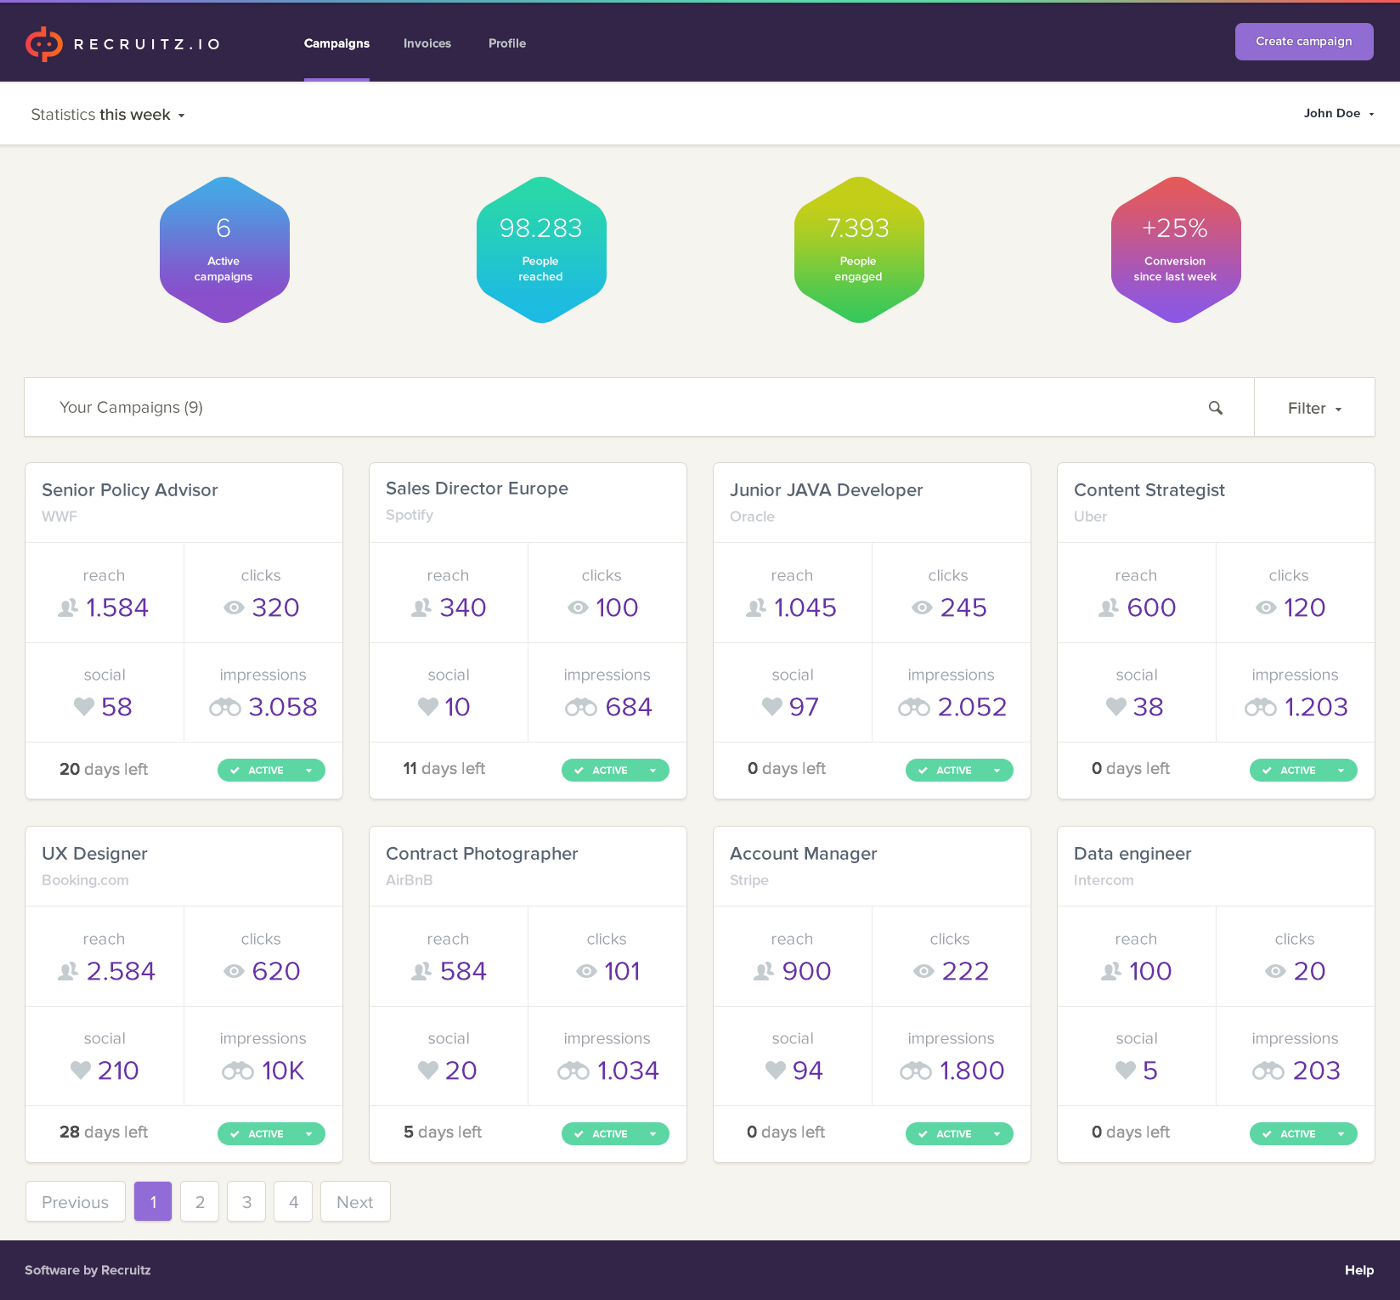Click the Software by Recruitz footer link
Screen dimensions: 1400x1300
[88, 1270]
